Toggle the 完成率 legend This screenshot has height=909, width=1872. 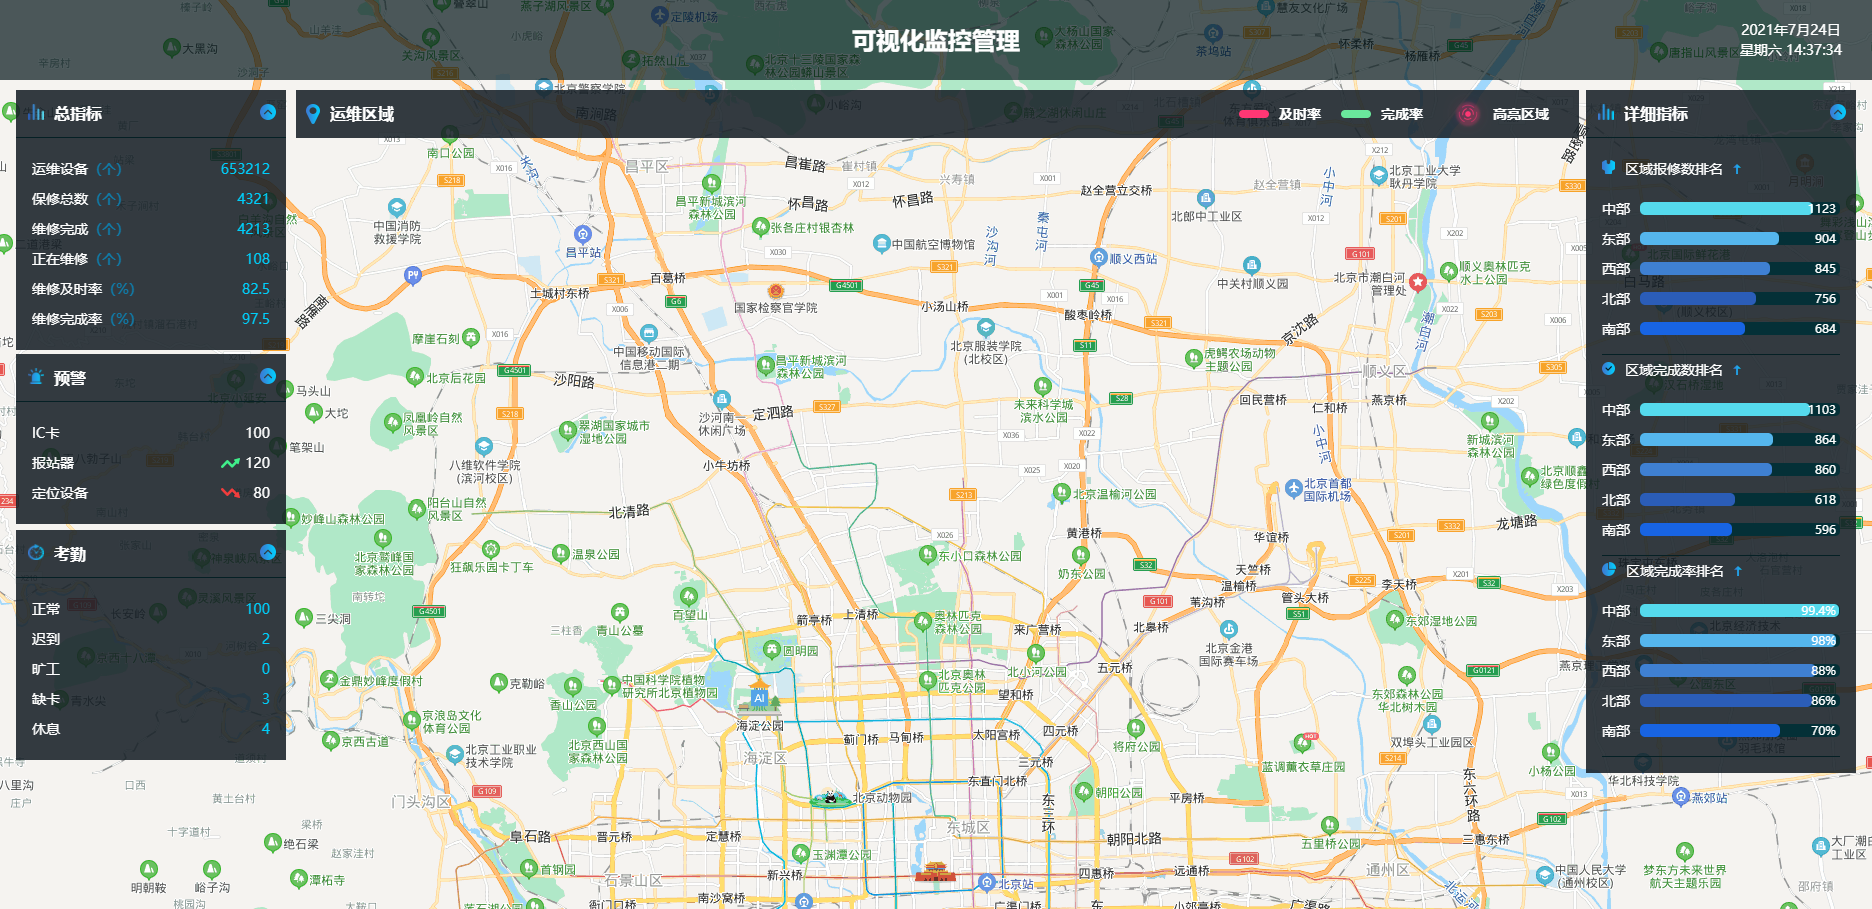coord(1382,114)
